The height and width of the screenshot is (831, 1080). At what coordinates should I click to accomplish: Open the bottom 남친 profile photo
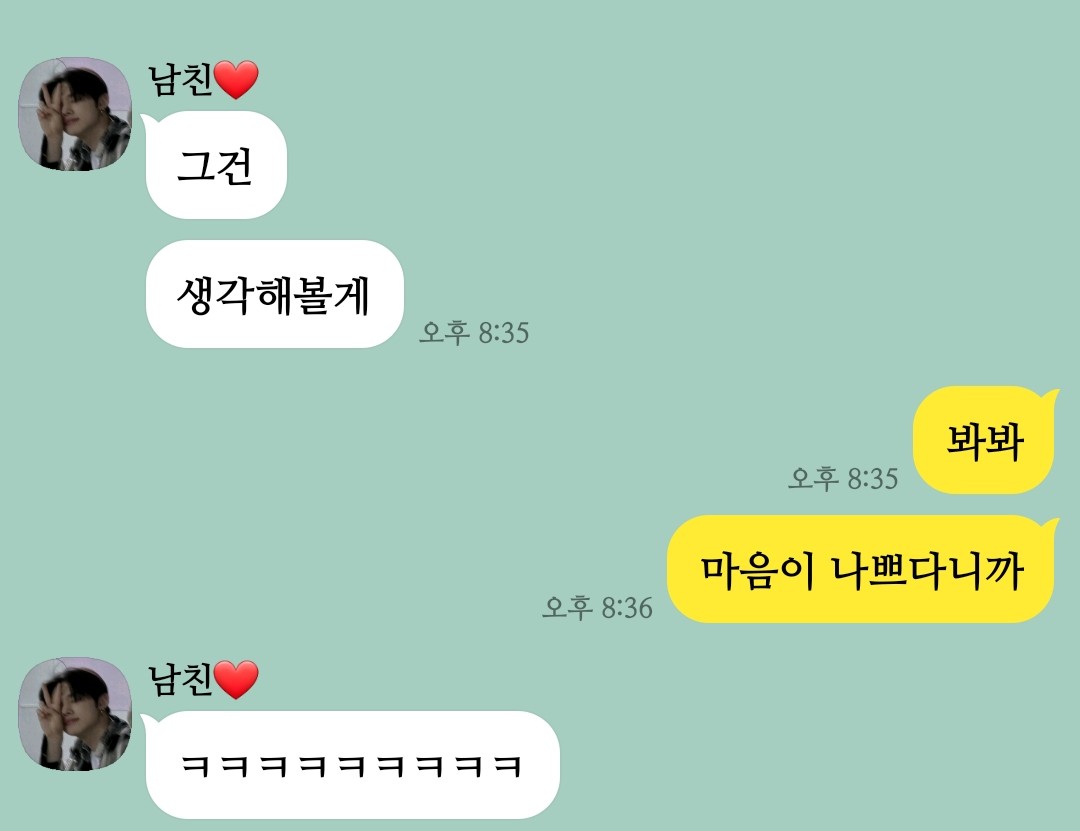(x=74, y=714)
